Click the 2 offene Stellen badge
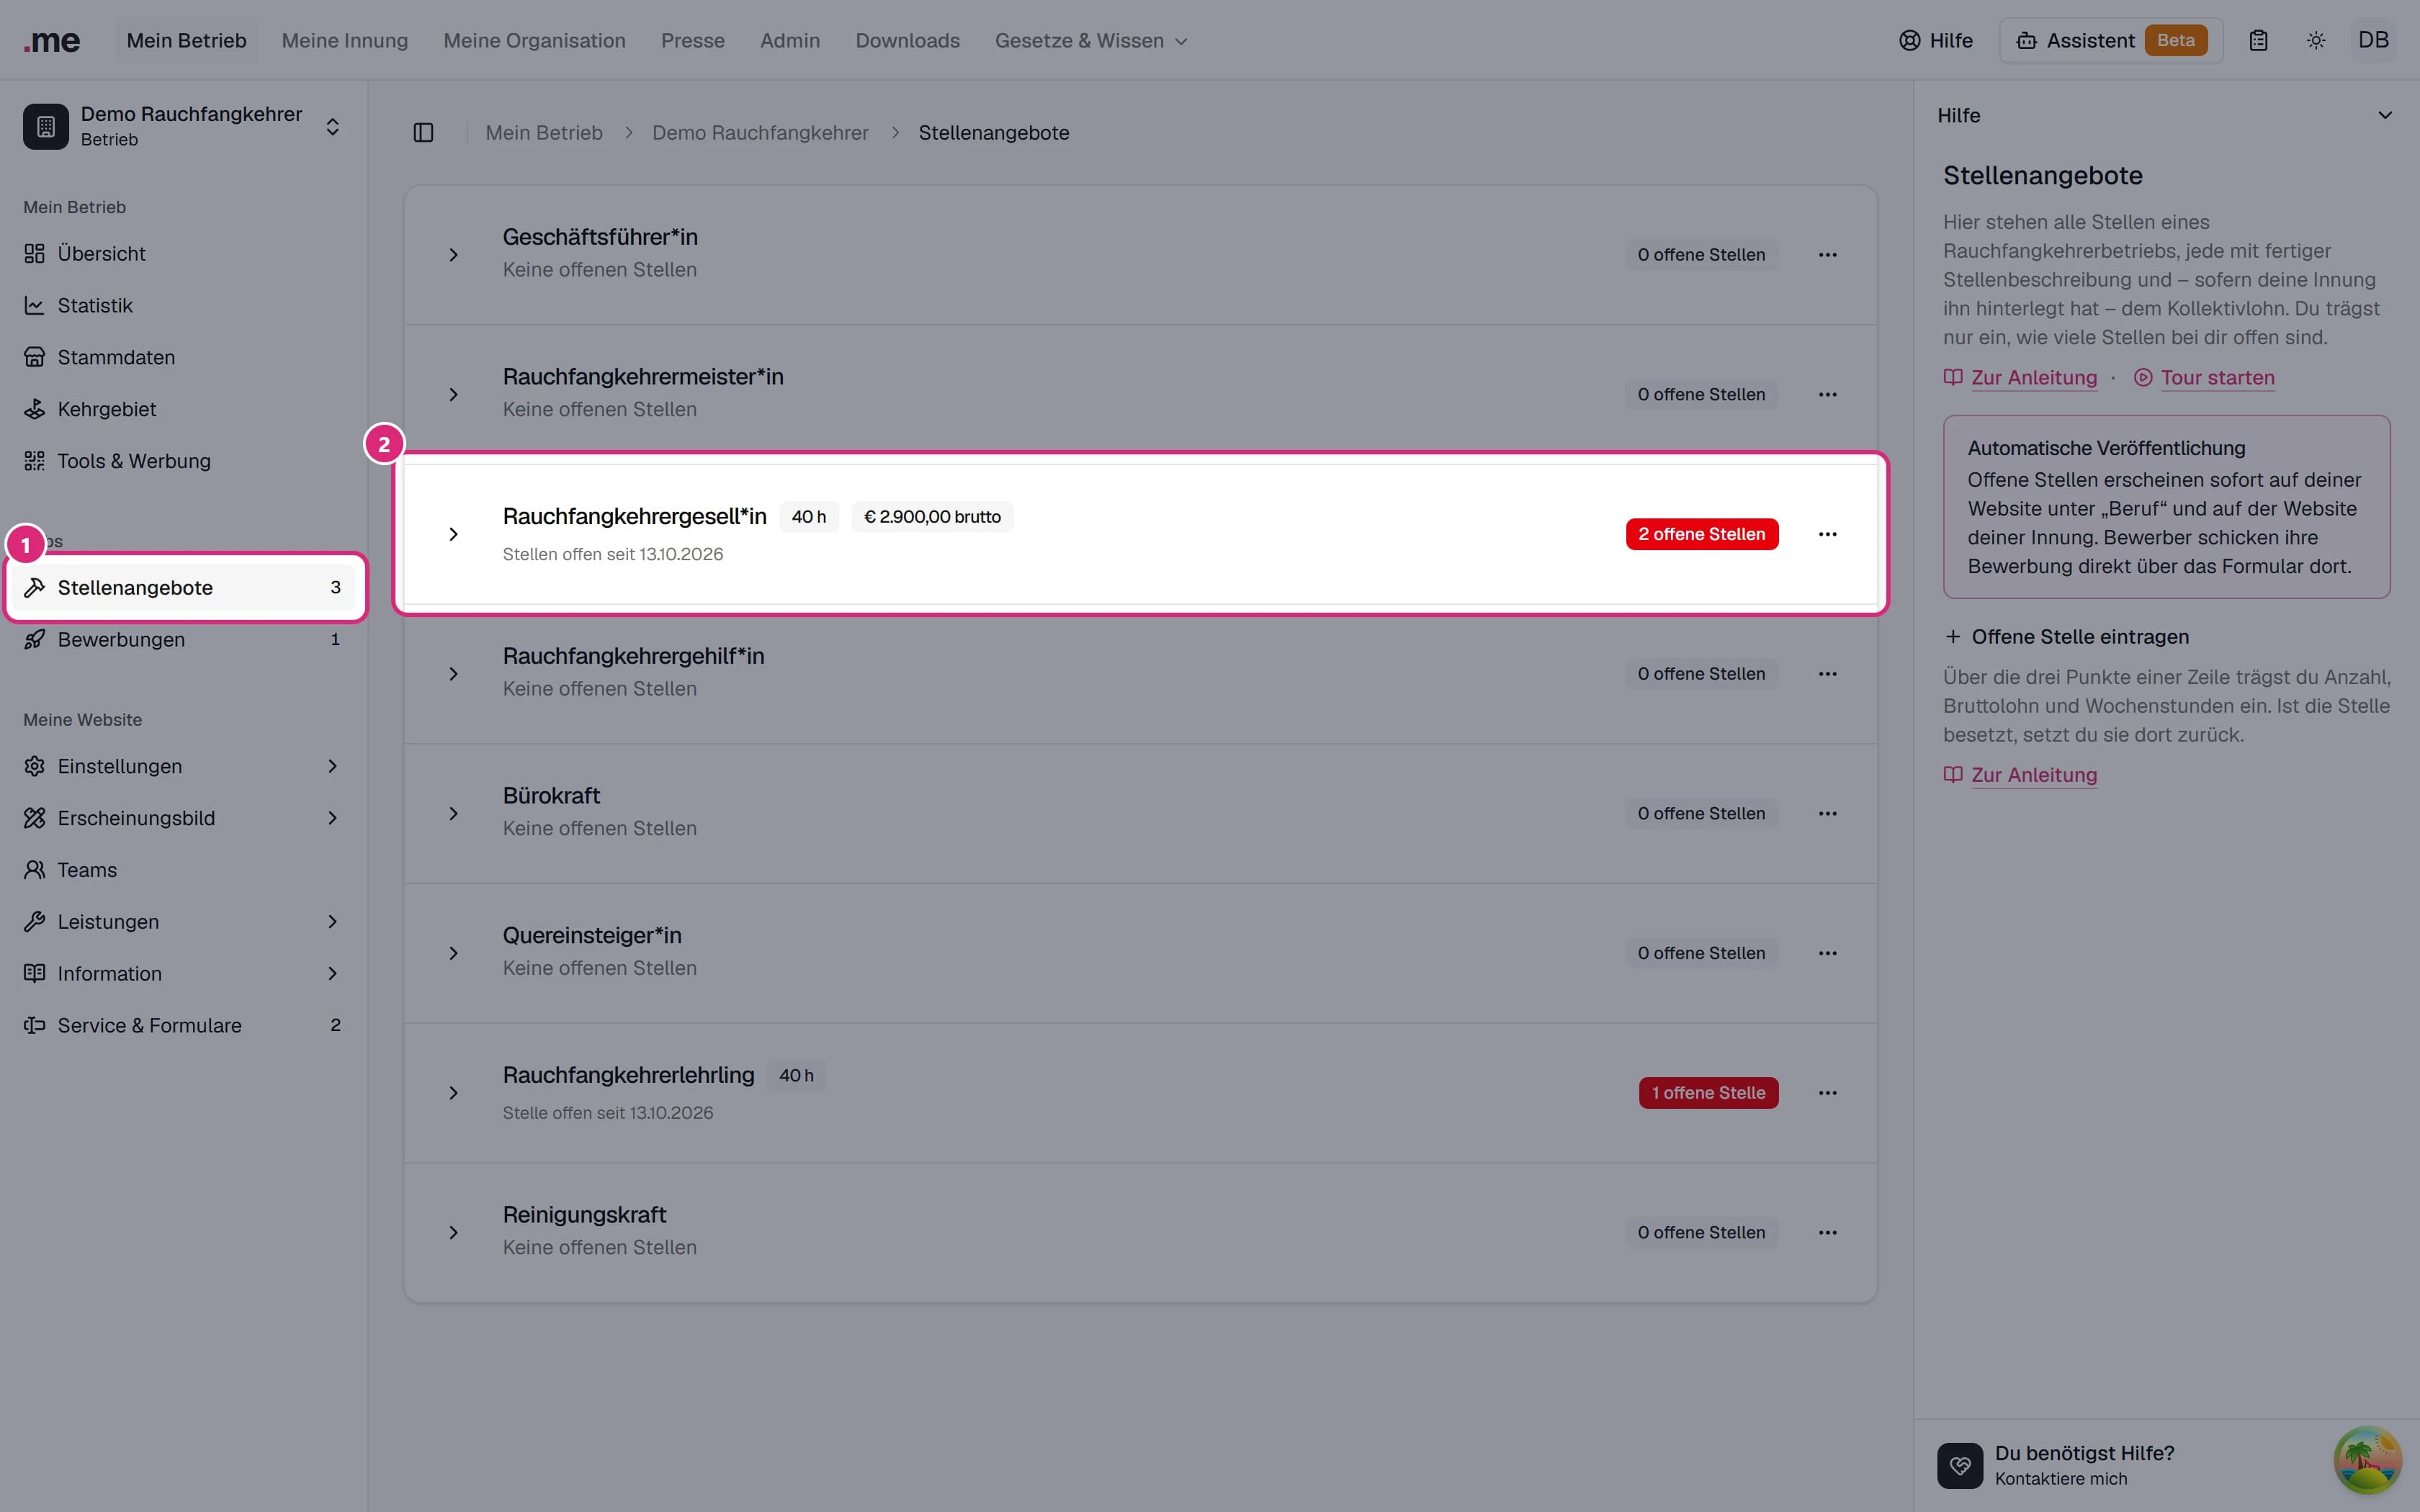This screenshot has height=1512, width=2420. (1701, 534)
